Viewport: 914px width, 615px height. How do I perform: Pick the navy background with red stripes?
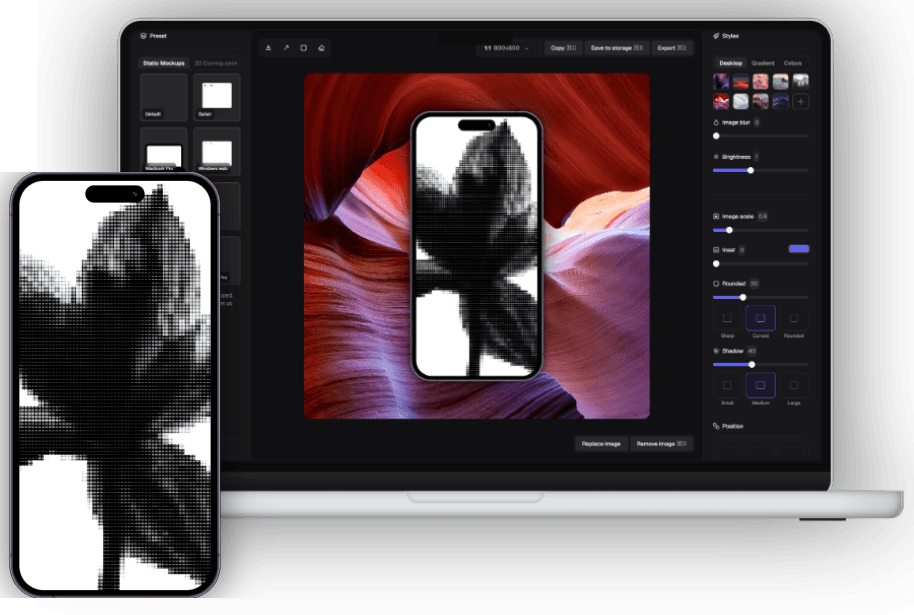pos(741,82)
